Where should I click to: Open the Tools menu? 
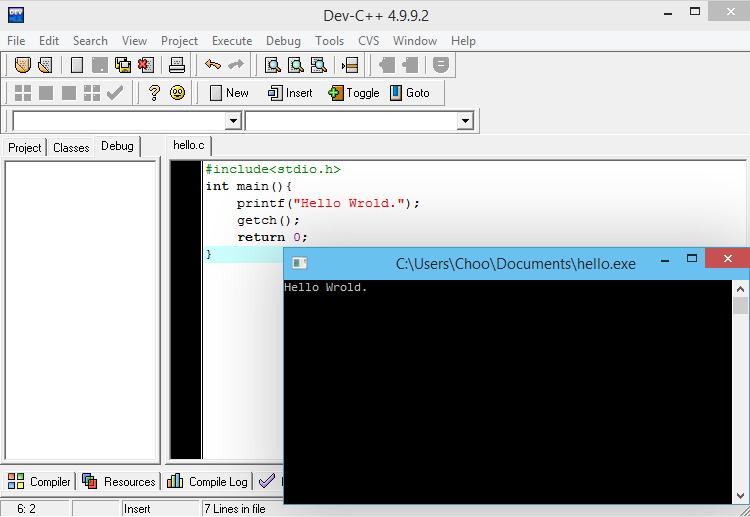329,41
